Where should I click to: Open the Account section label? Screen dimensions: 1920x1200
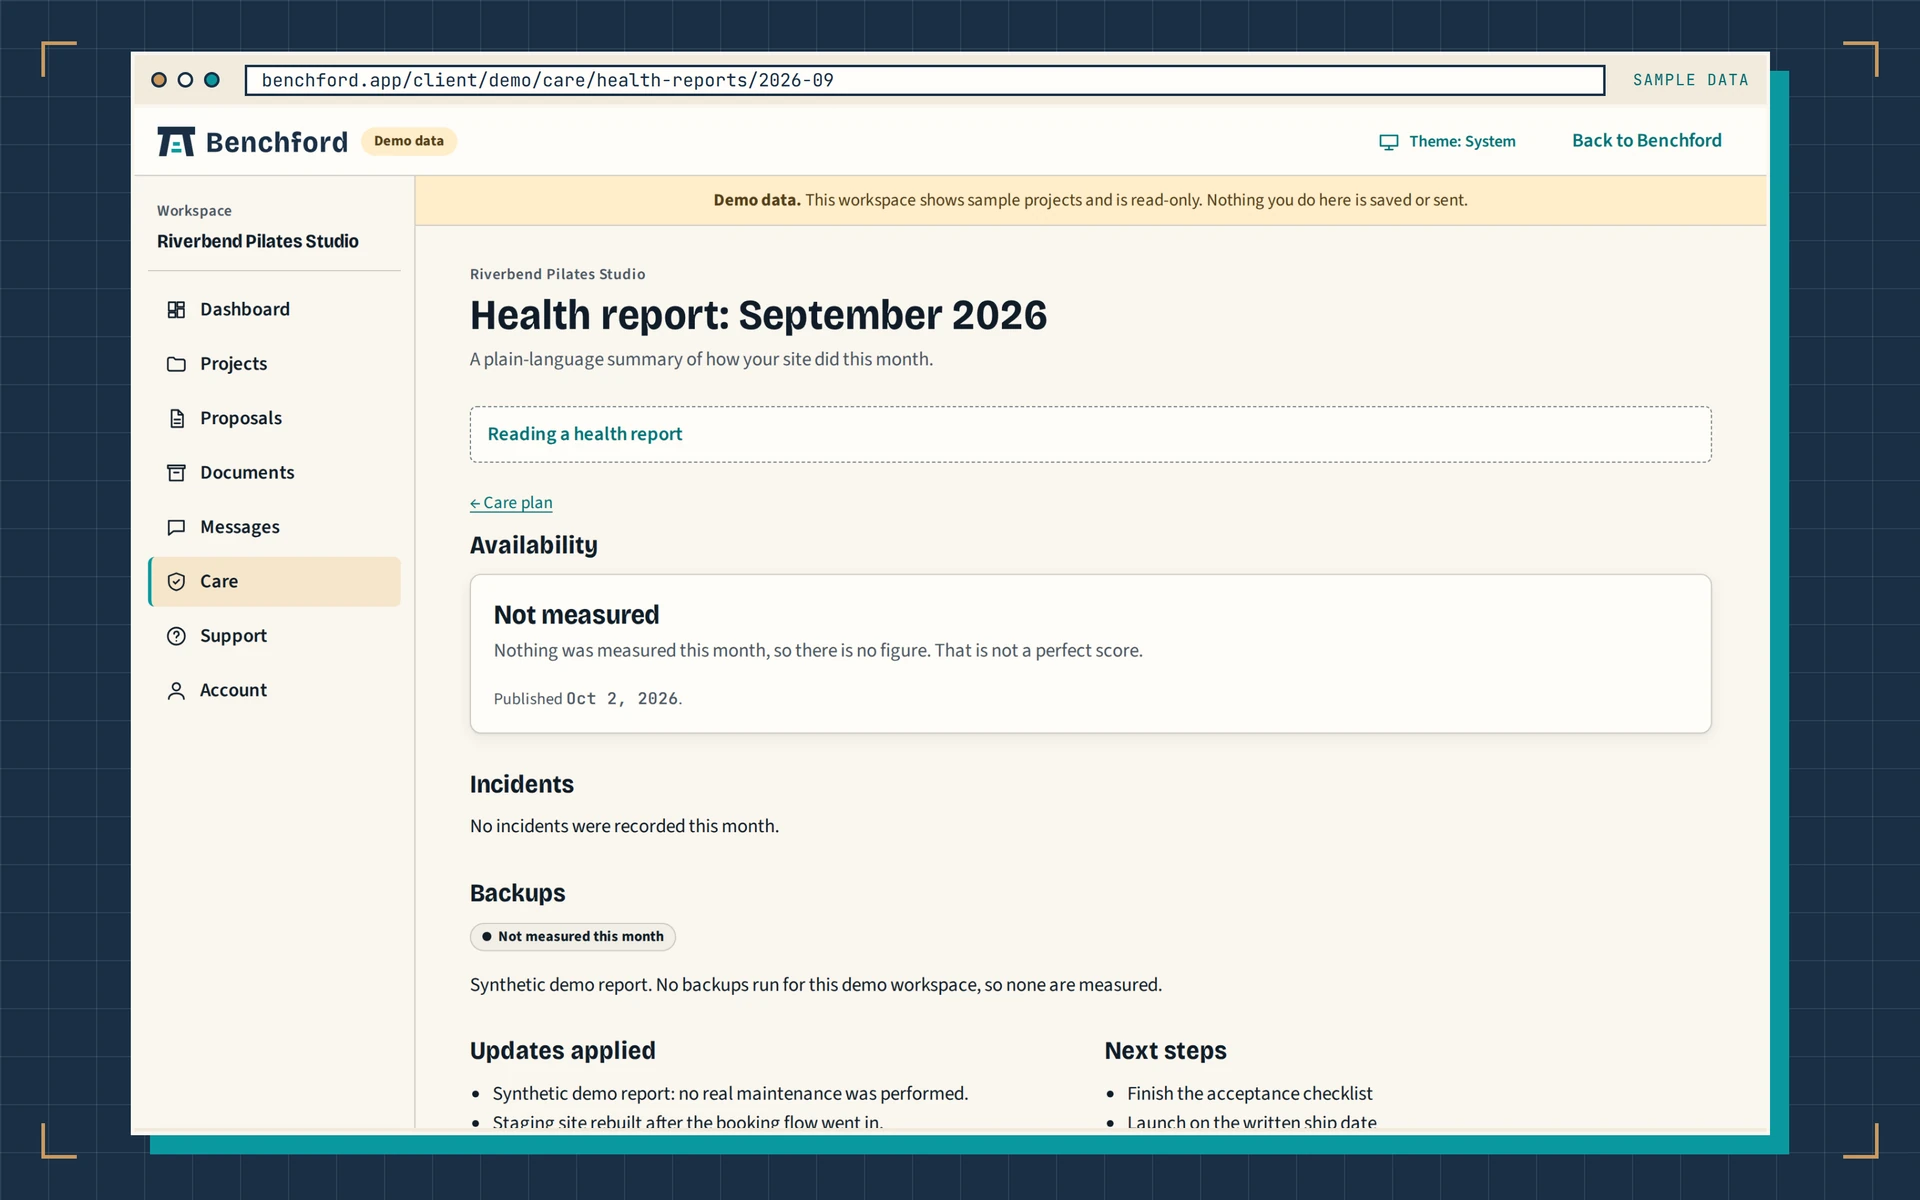pos(233,690)
